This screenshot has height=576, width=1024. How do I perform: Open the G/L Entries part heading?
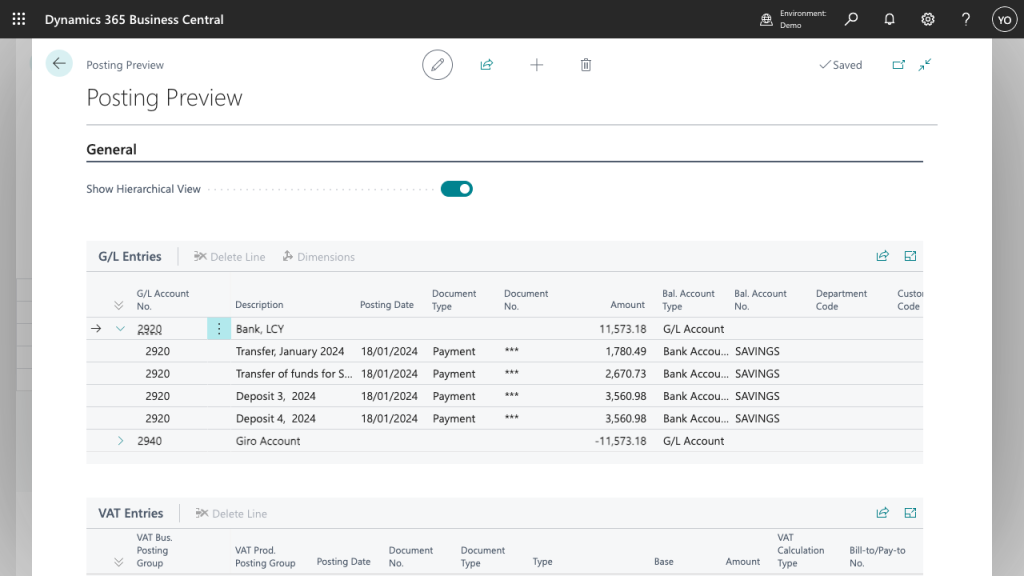point(130,257)
